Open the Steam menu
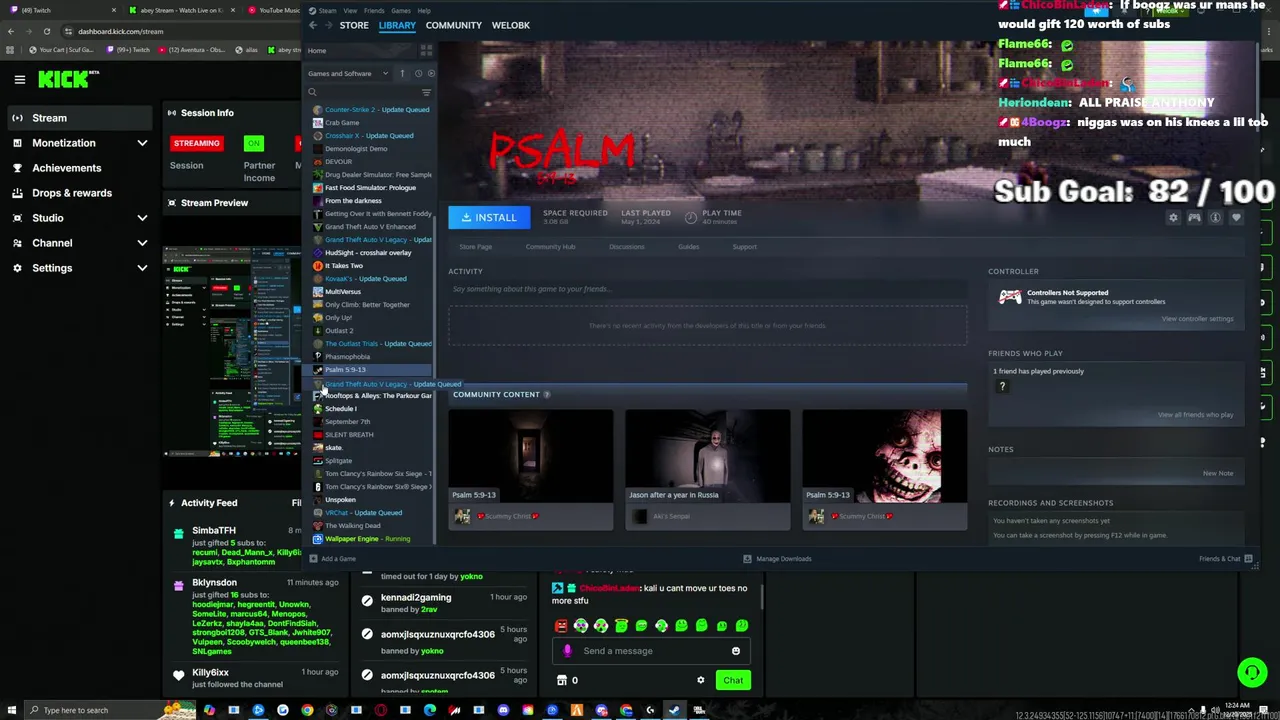Screen dimensions: 1280x720 pos(327,11)
